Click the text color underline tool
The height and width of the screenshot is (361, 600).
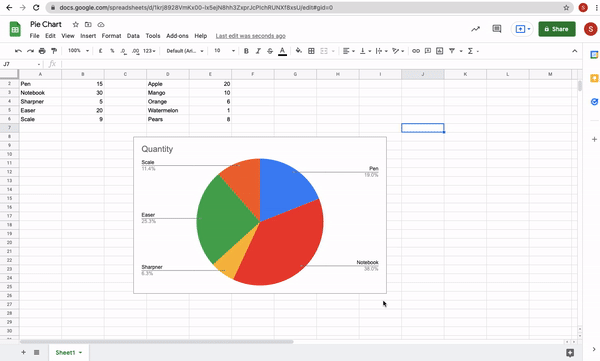click(x=282, y=51)
